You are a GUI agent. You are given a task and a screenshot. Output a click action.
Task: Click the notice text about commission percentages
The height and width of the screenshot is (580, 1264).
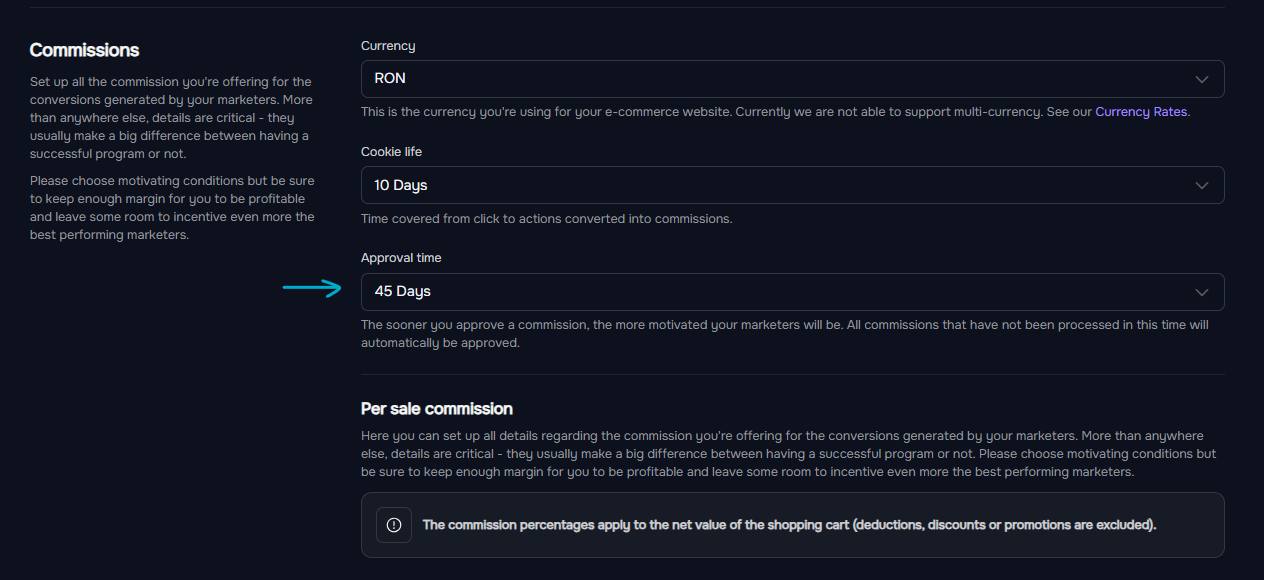tap(789, 525)
